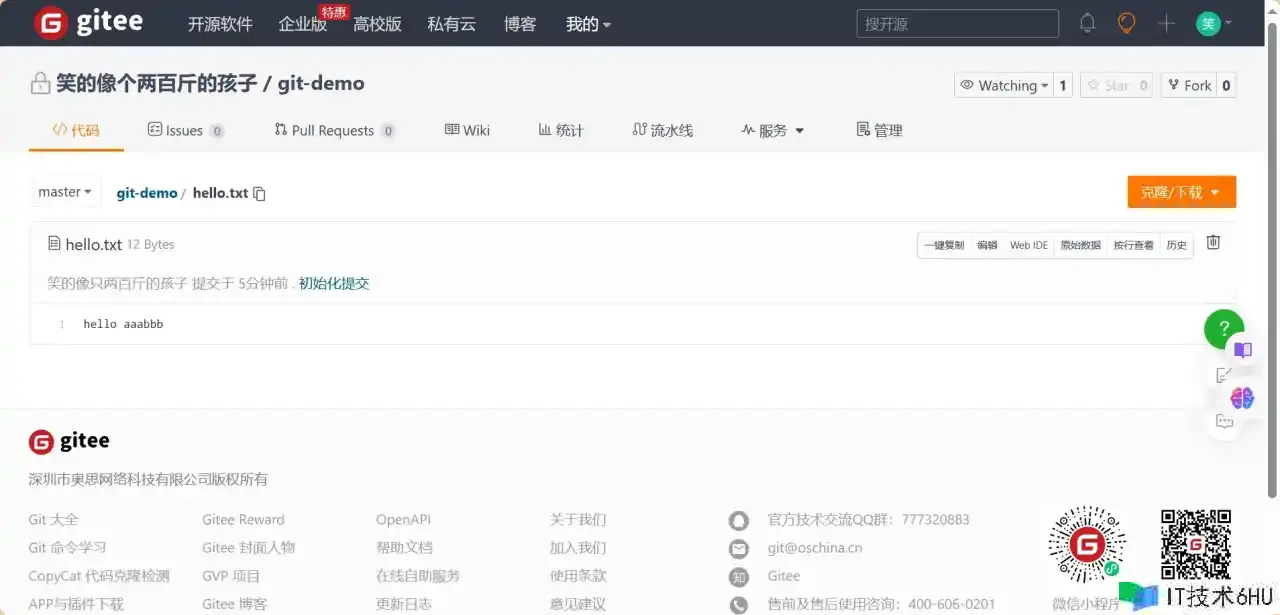Delete hello.txt with the trash icon

tap(1213, 242)
